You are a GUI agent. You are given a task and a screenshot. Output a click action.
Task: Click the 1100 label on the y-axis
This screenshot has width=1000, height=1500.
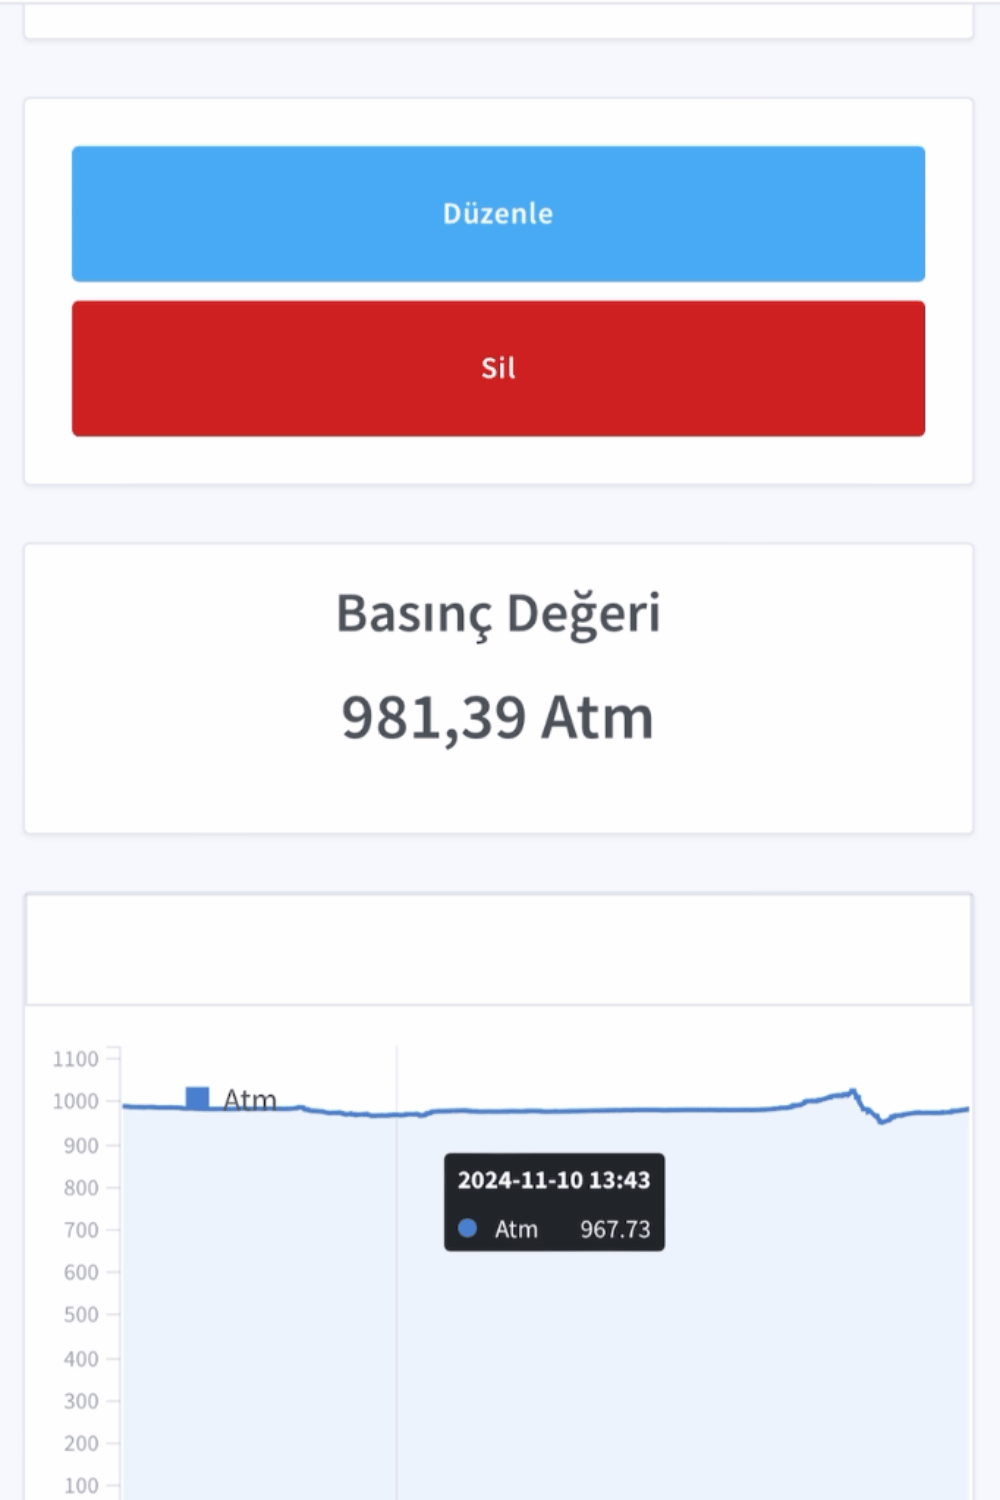(77, 1060)
